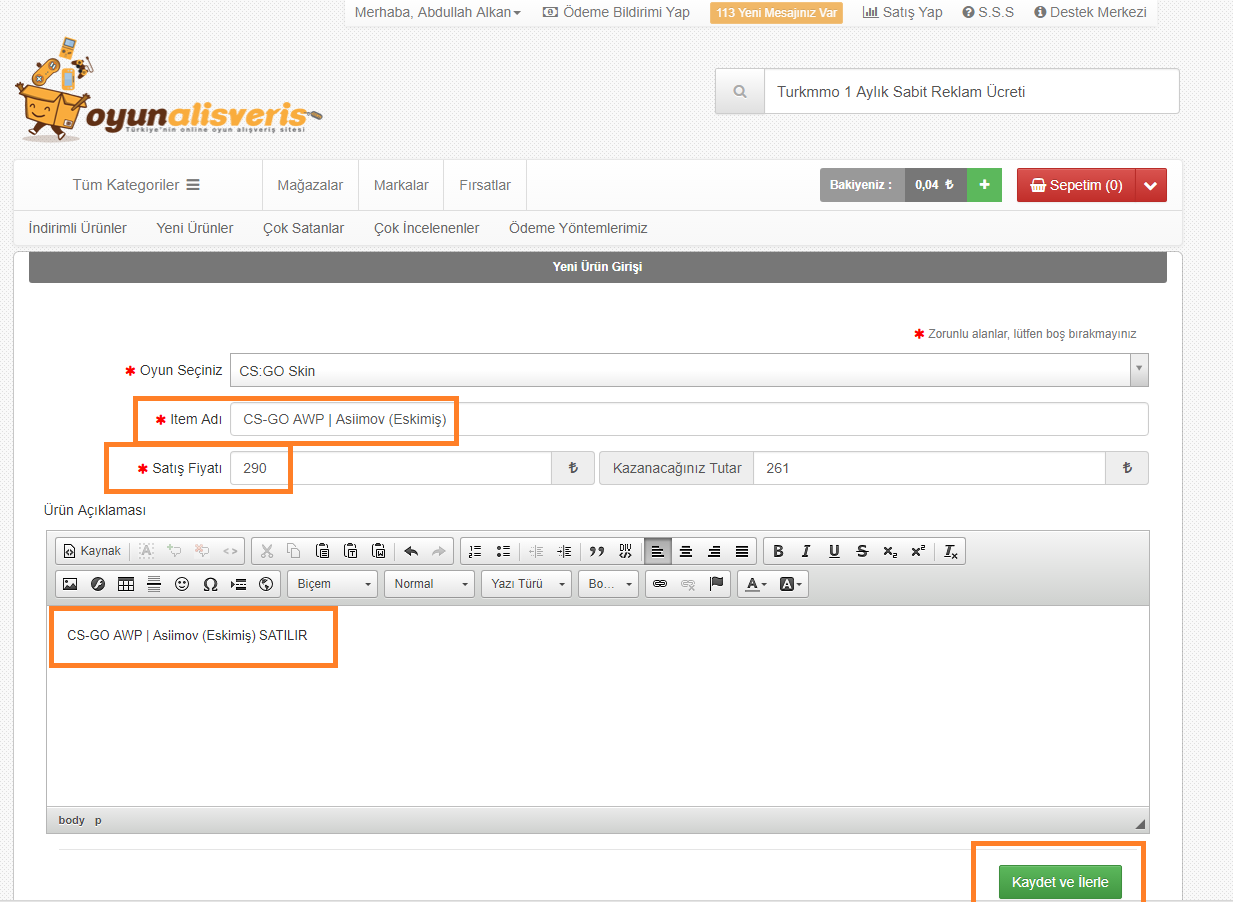Toggle align right
The width and height of the screenshot is (1233, 902).
coord(714,551)
